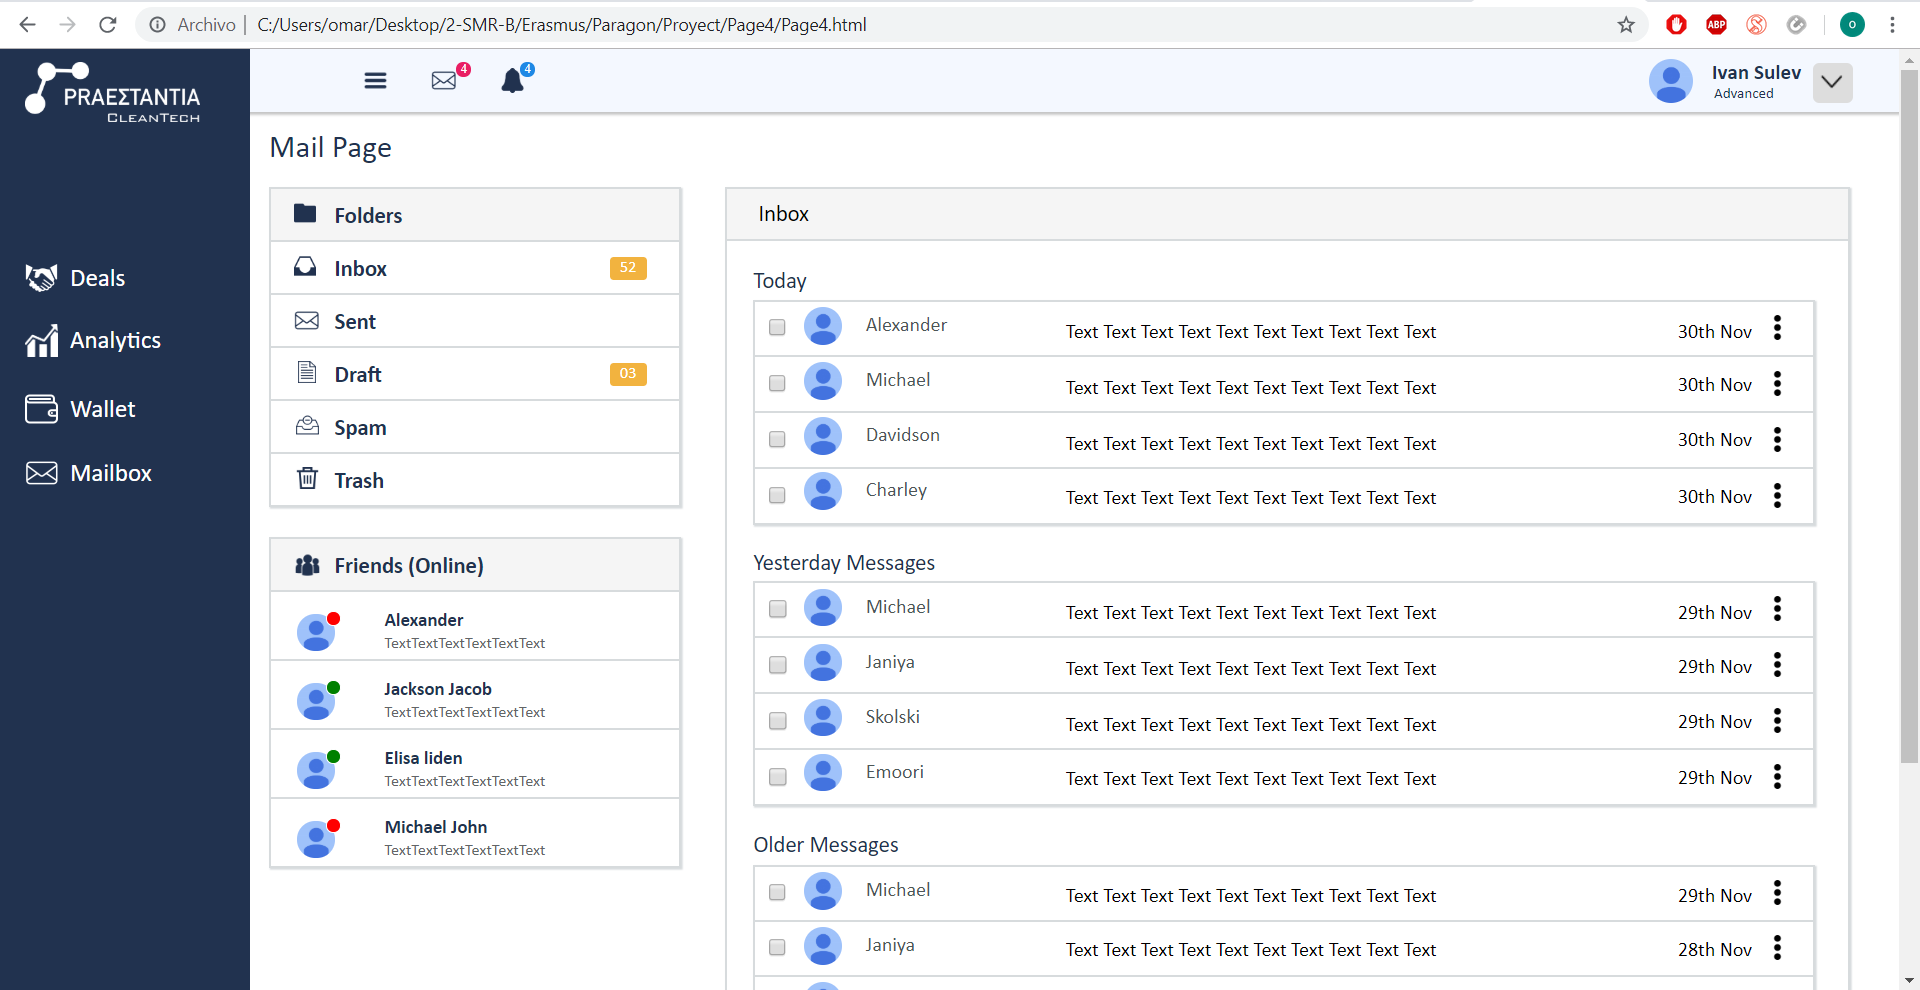Open the hamburger menu icon

pos(375,81)
